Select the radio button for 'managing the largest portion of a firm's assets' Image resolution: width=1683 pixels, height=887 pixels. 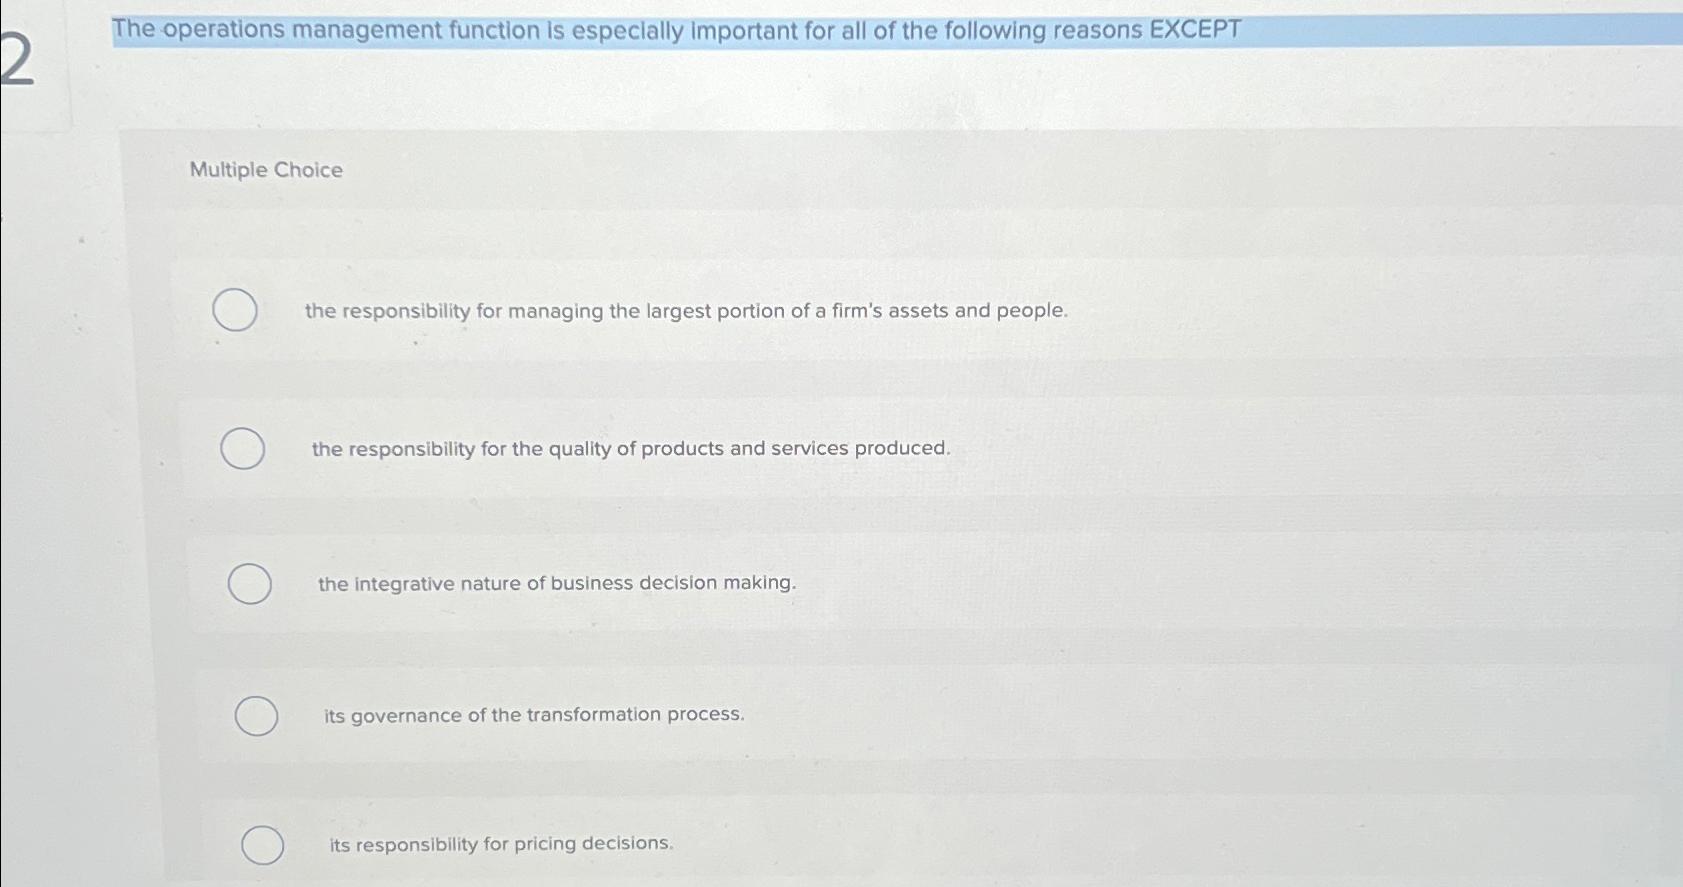236,311
